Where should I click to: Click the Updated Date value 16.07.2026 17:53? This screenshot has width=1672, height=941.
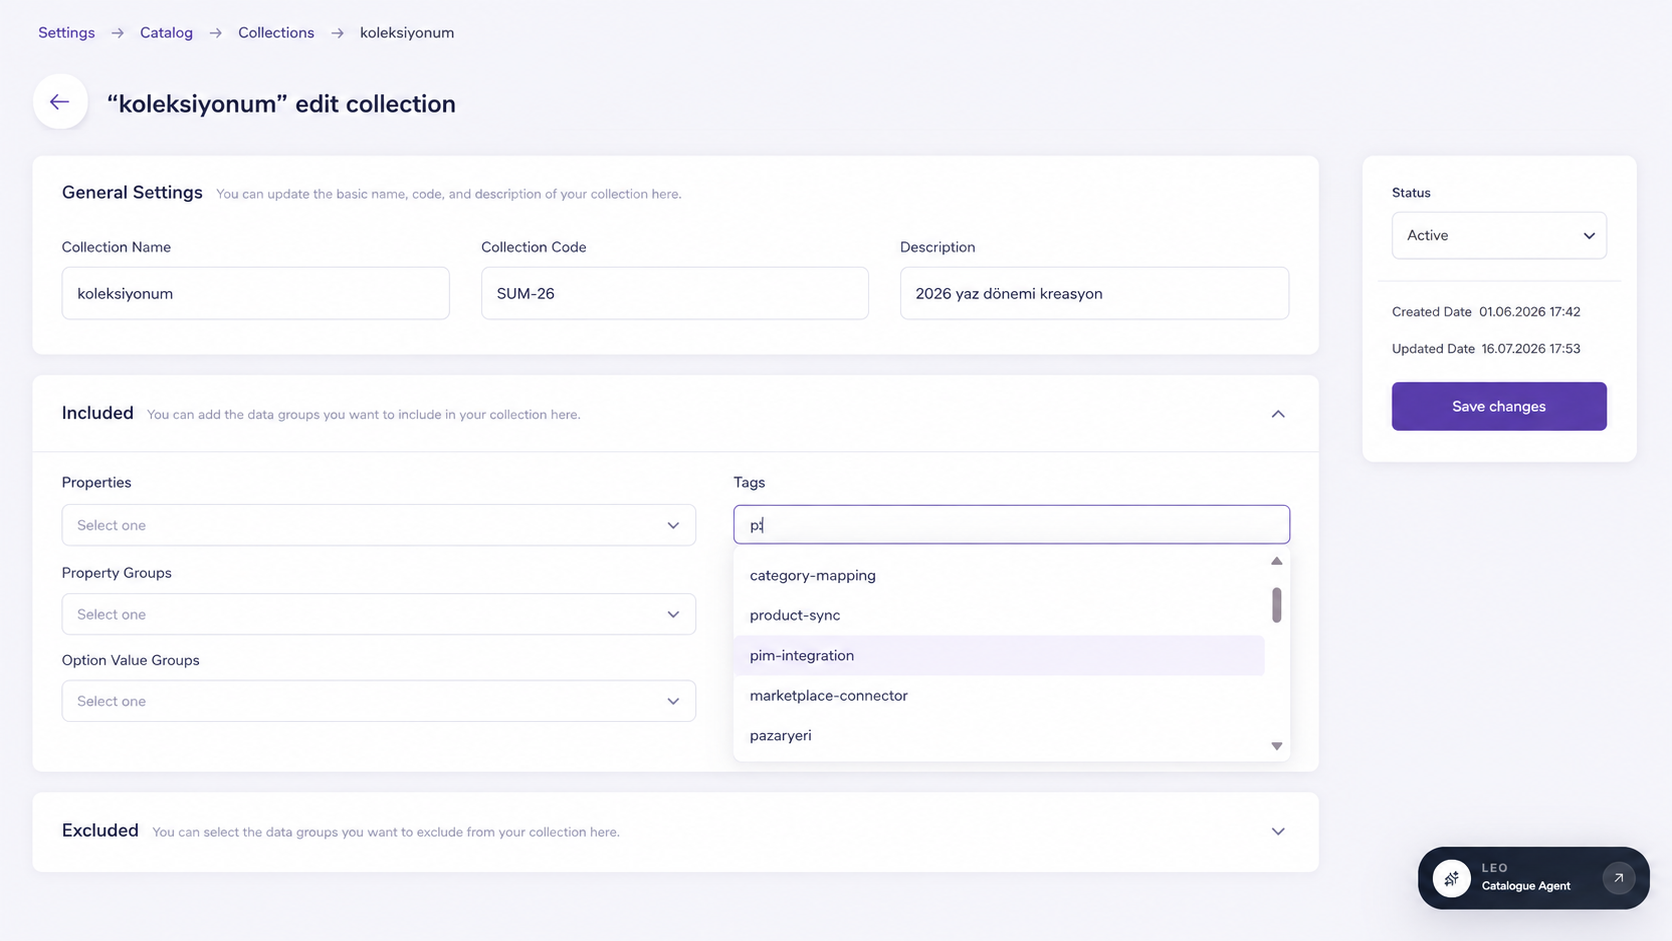(x=1531, y=349)
